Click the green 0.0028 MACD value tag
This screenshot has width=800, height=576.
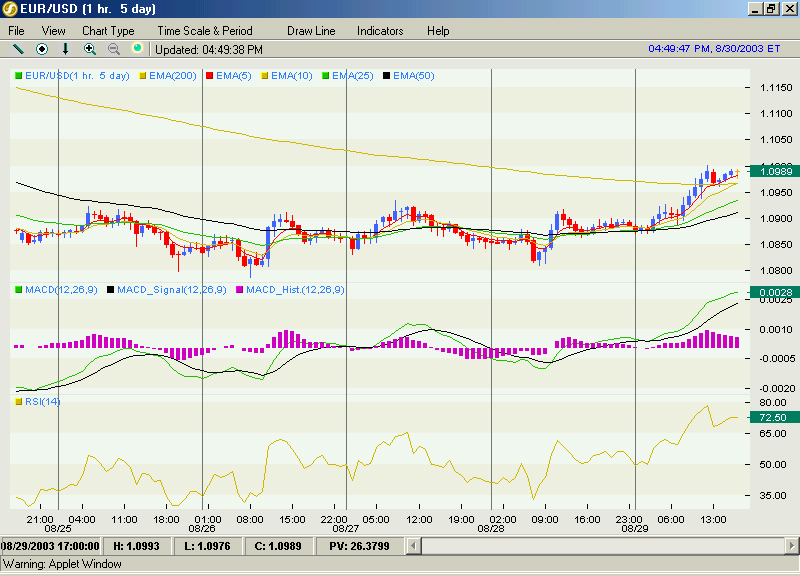click(x=773, y=292)
